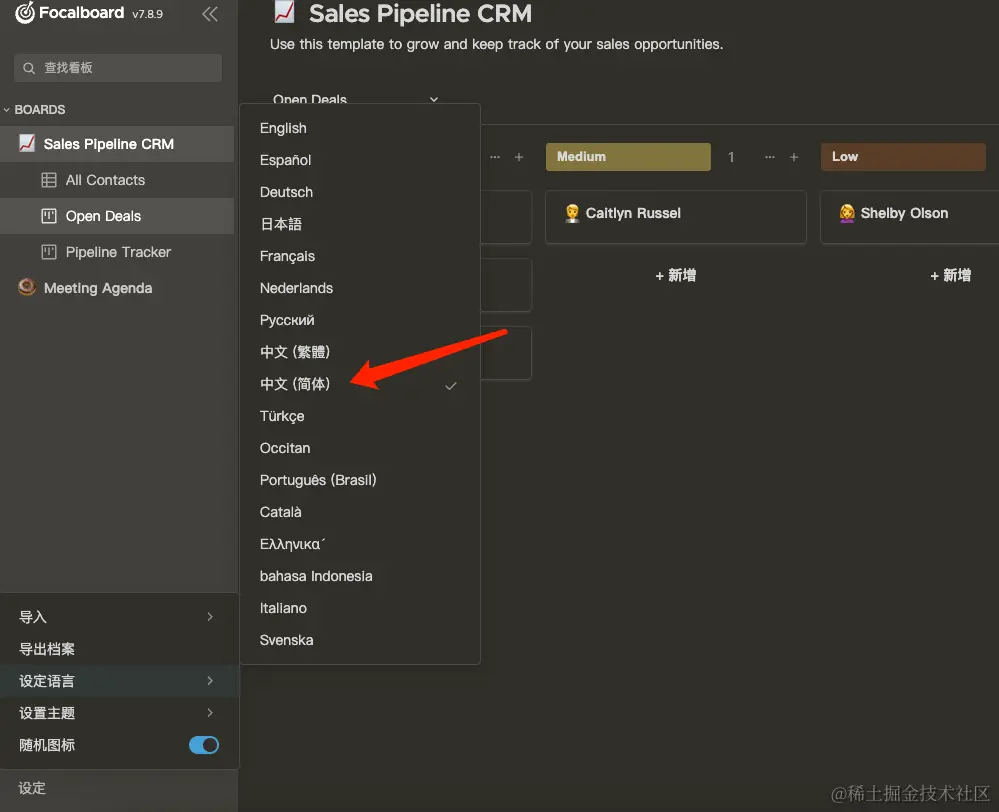Select 日本語 language
This screenshot has width=999, height=812.
coord(360,224)
